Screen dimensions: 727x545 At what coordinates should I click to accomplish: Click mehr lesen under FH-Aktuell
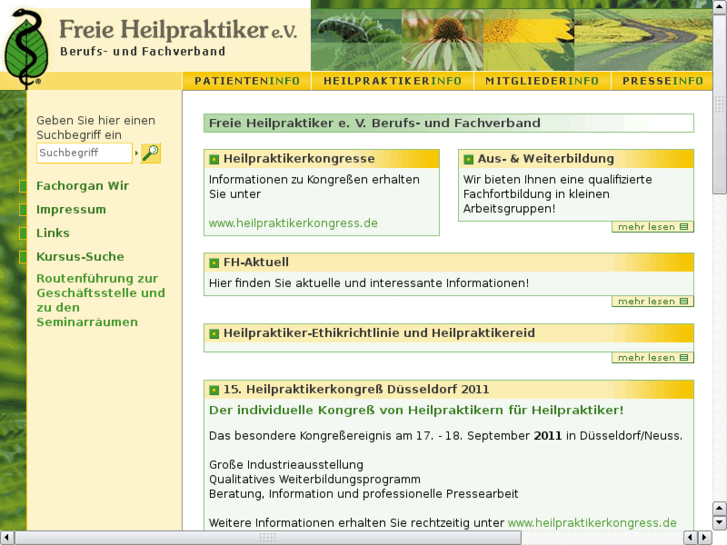[x=652, y=301]
